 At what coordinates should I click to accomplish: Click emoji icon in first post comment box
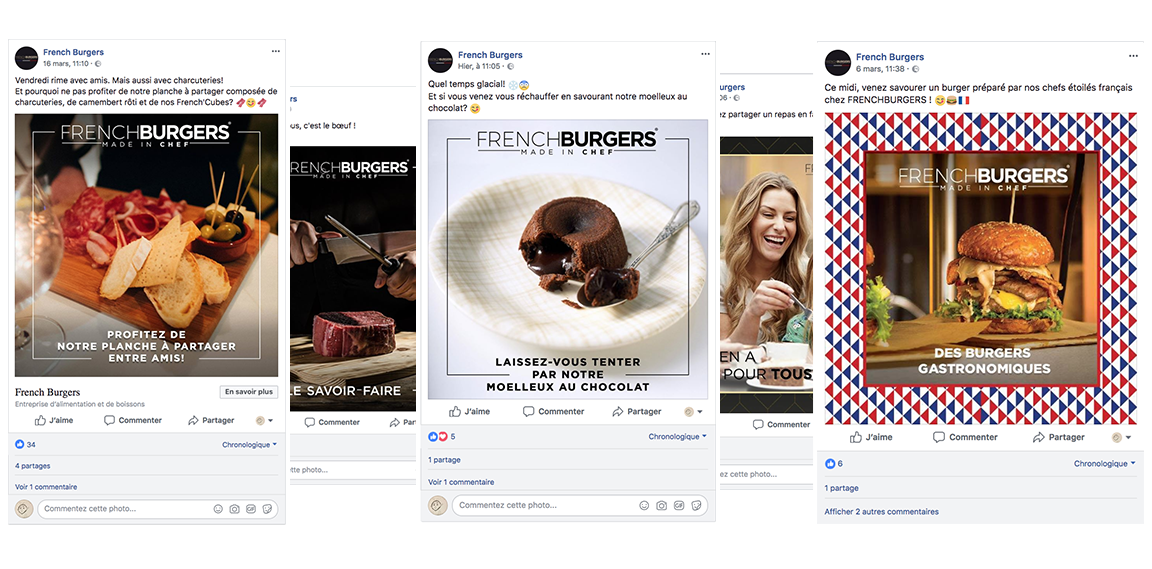pyautogui.click(x=218, y=509)
